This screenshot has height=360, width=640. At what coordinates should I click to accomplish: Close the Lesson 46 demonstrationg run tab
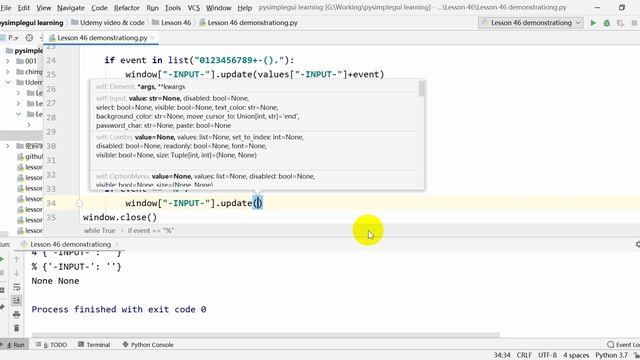[117, 244]
